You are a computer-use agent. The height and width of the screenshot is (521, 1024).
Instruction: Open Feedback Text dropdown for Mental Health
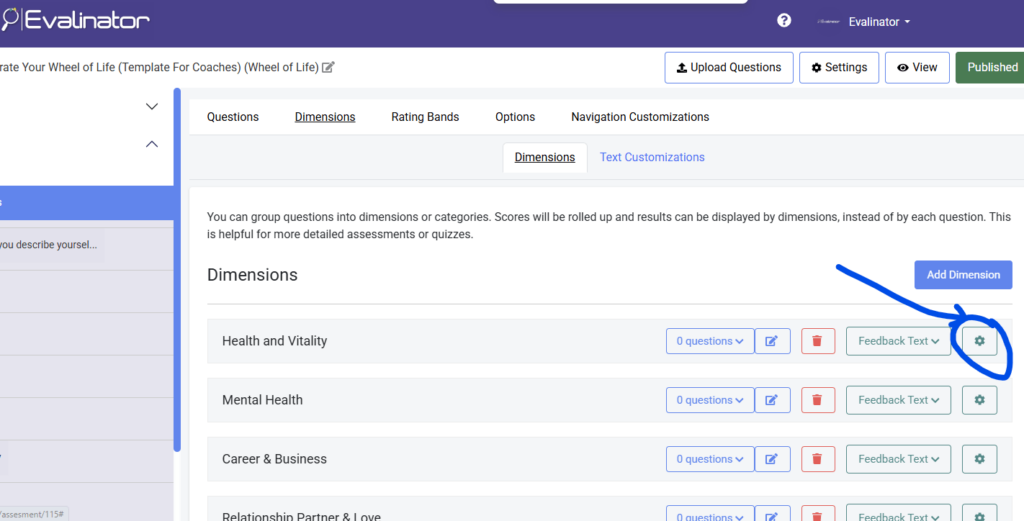point(897,400)
